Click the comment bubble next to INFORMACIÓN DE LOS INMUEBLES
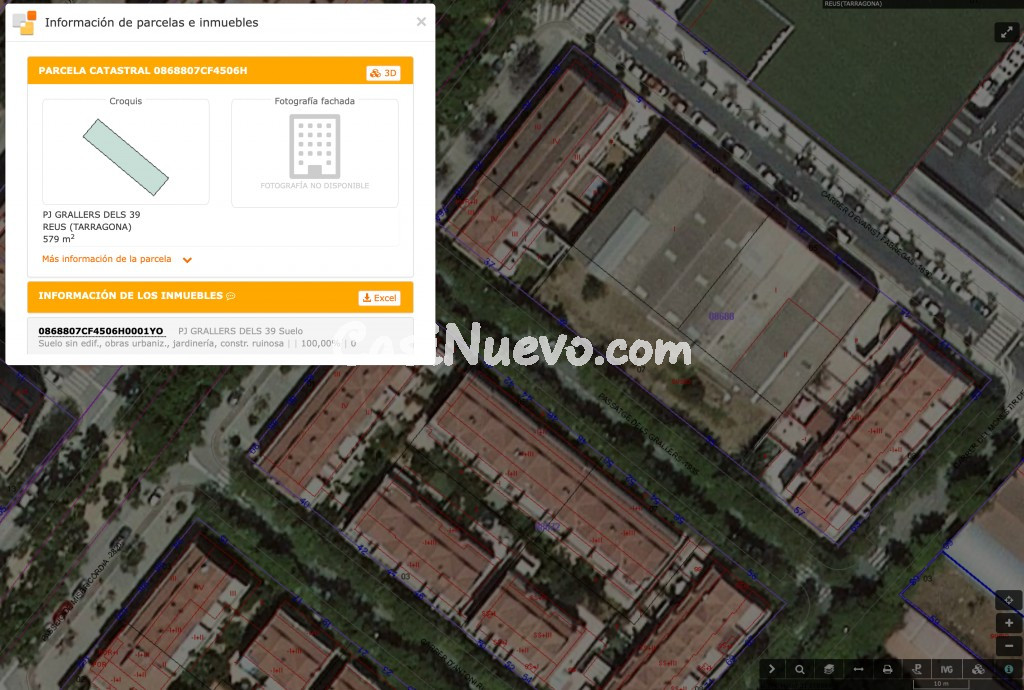 point(230,296)
